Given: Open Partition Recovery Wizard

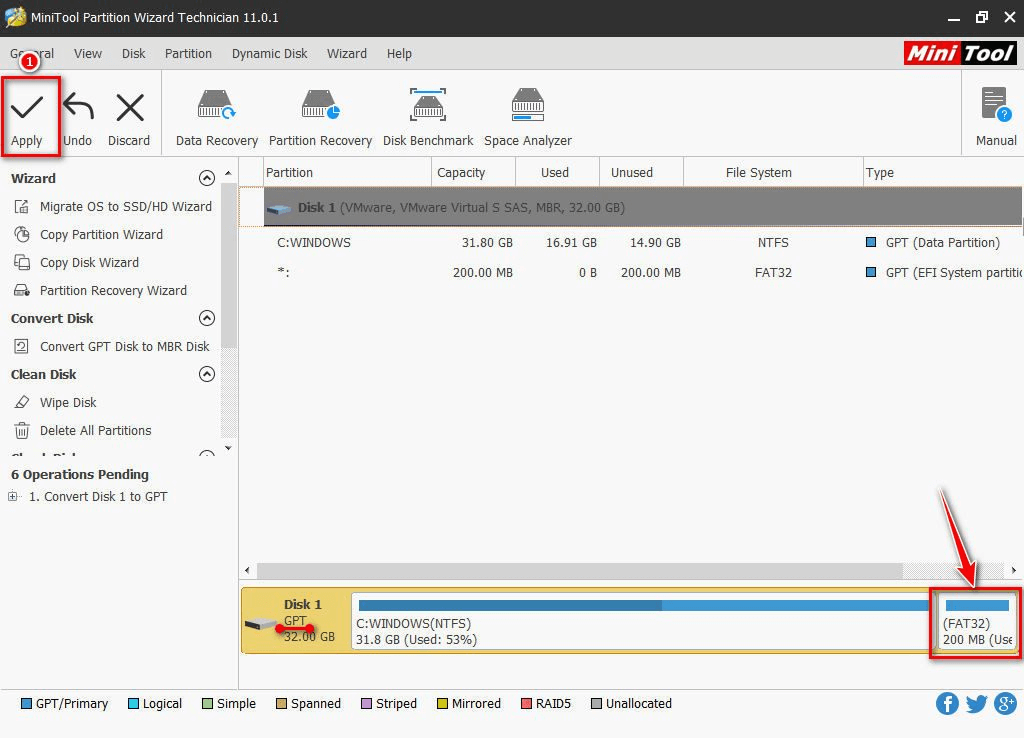Looking at the screenshot, I should (x=113, y=291).
